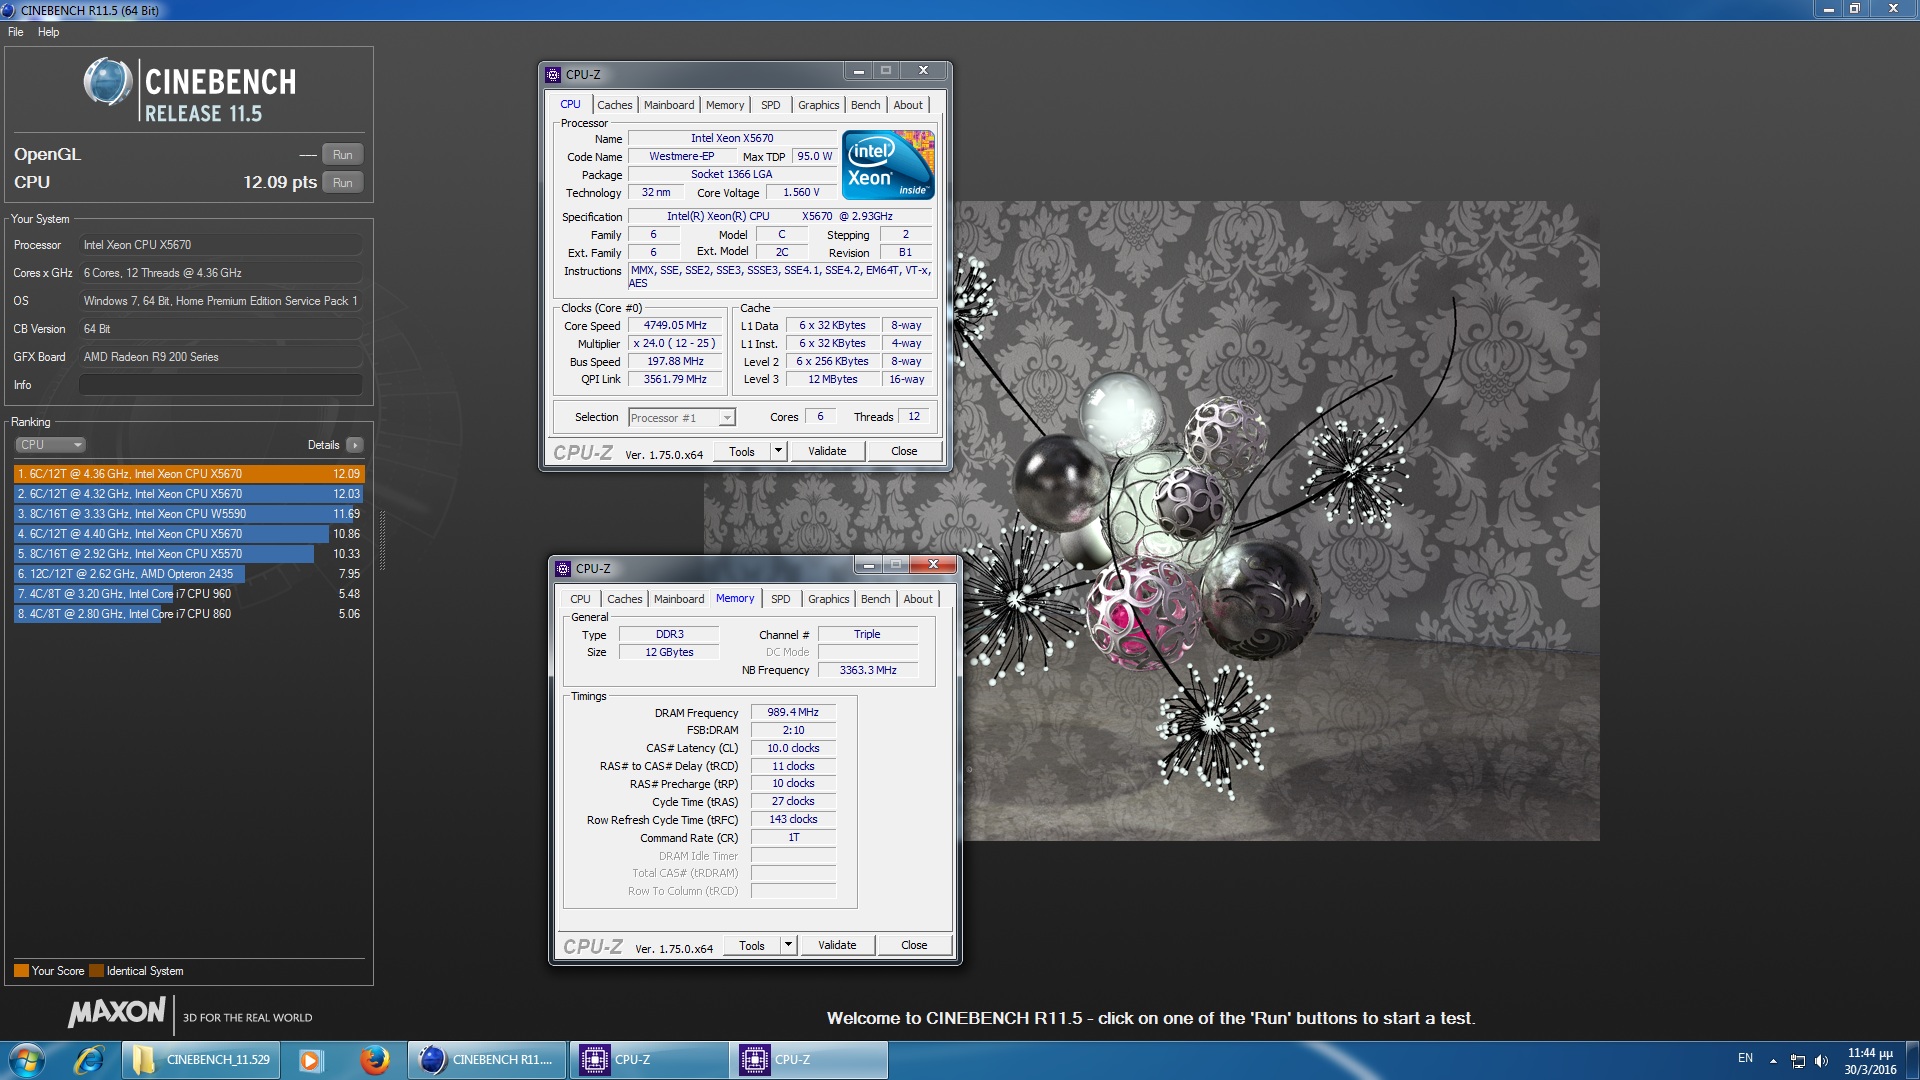Click the Cinebench globe logo
1920x1080 pixels.
pos(107,82)
